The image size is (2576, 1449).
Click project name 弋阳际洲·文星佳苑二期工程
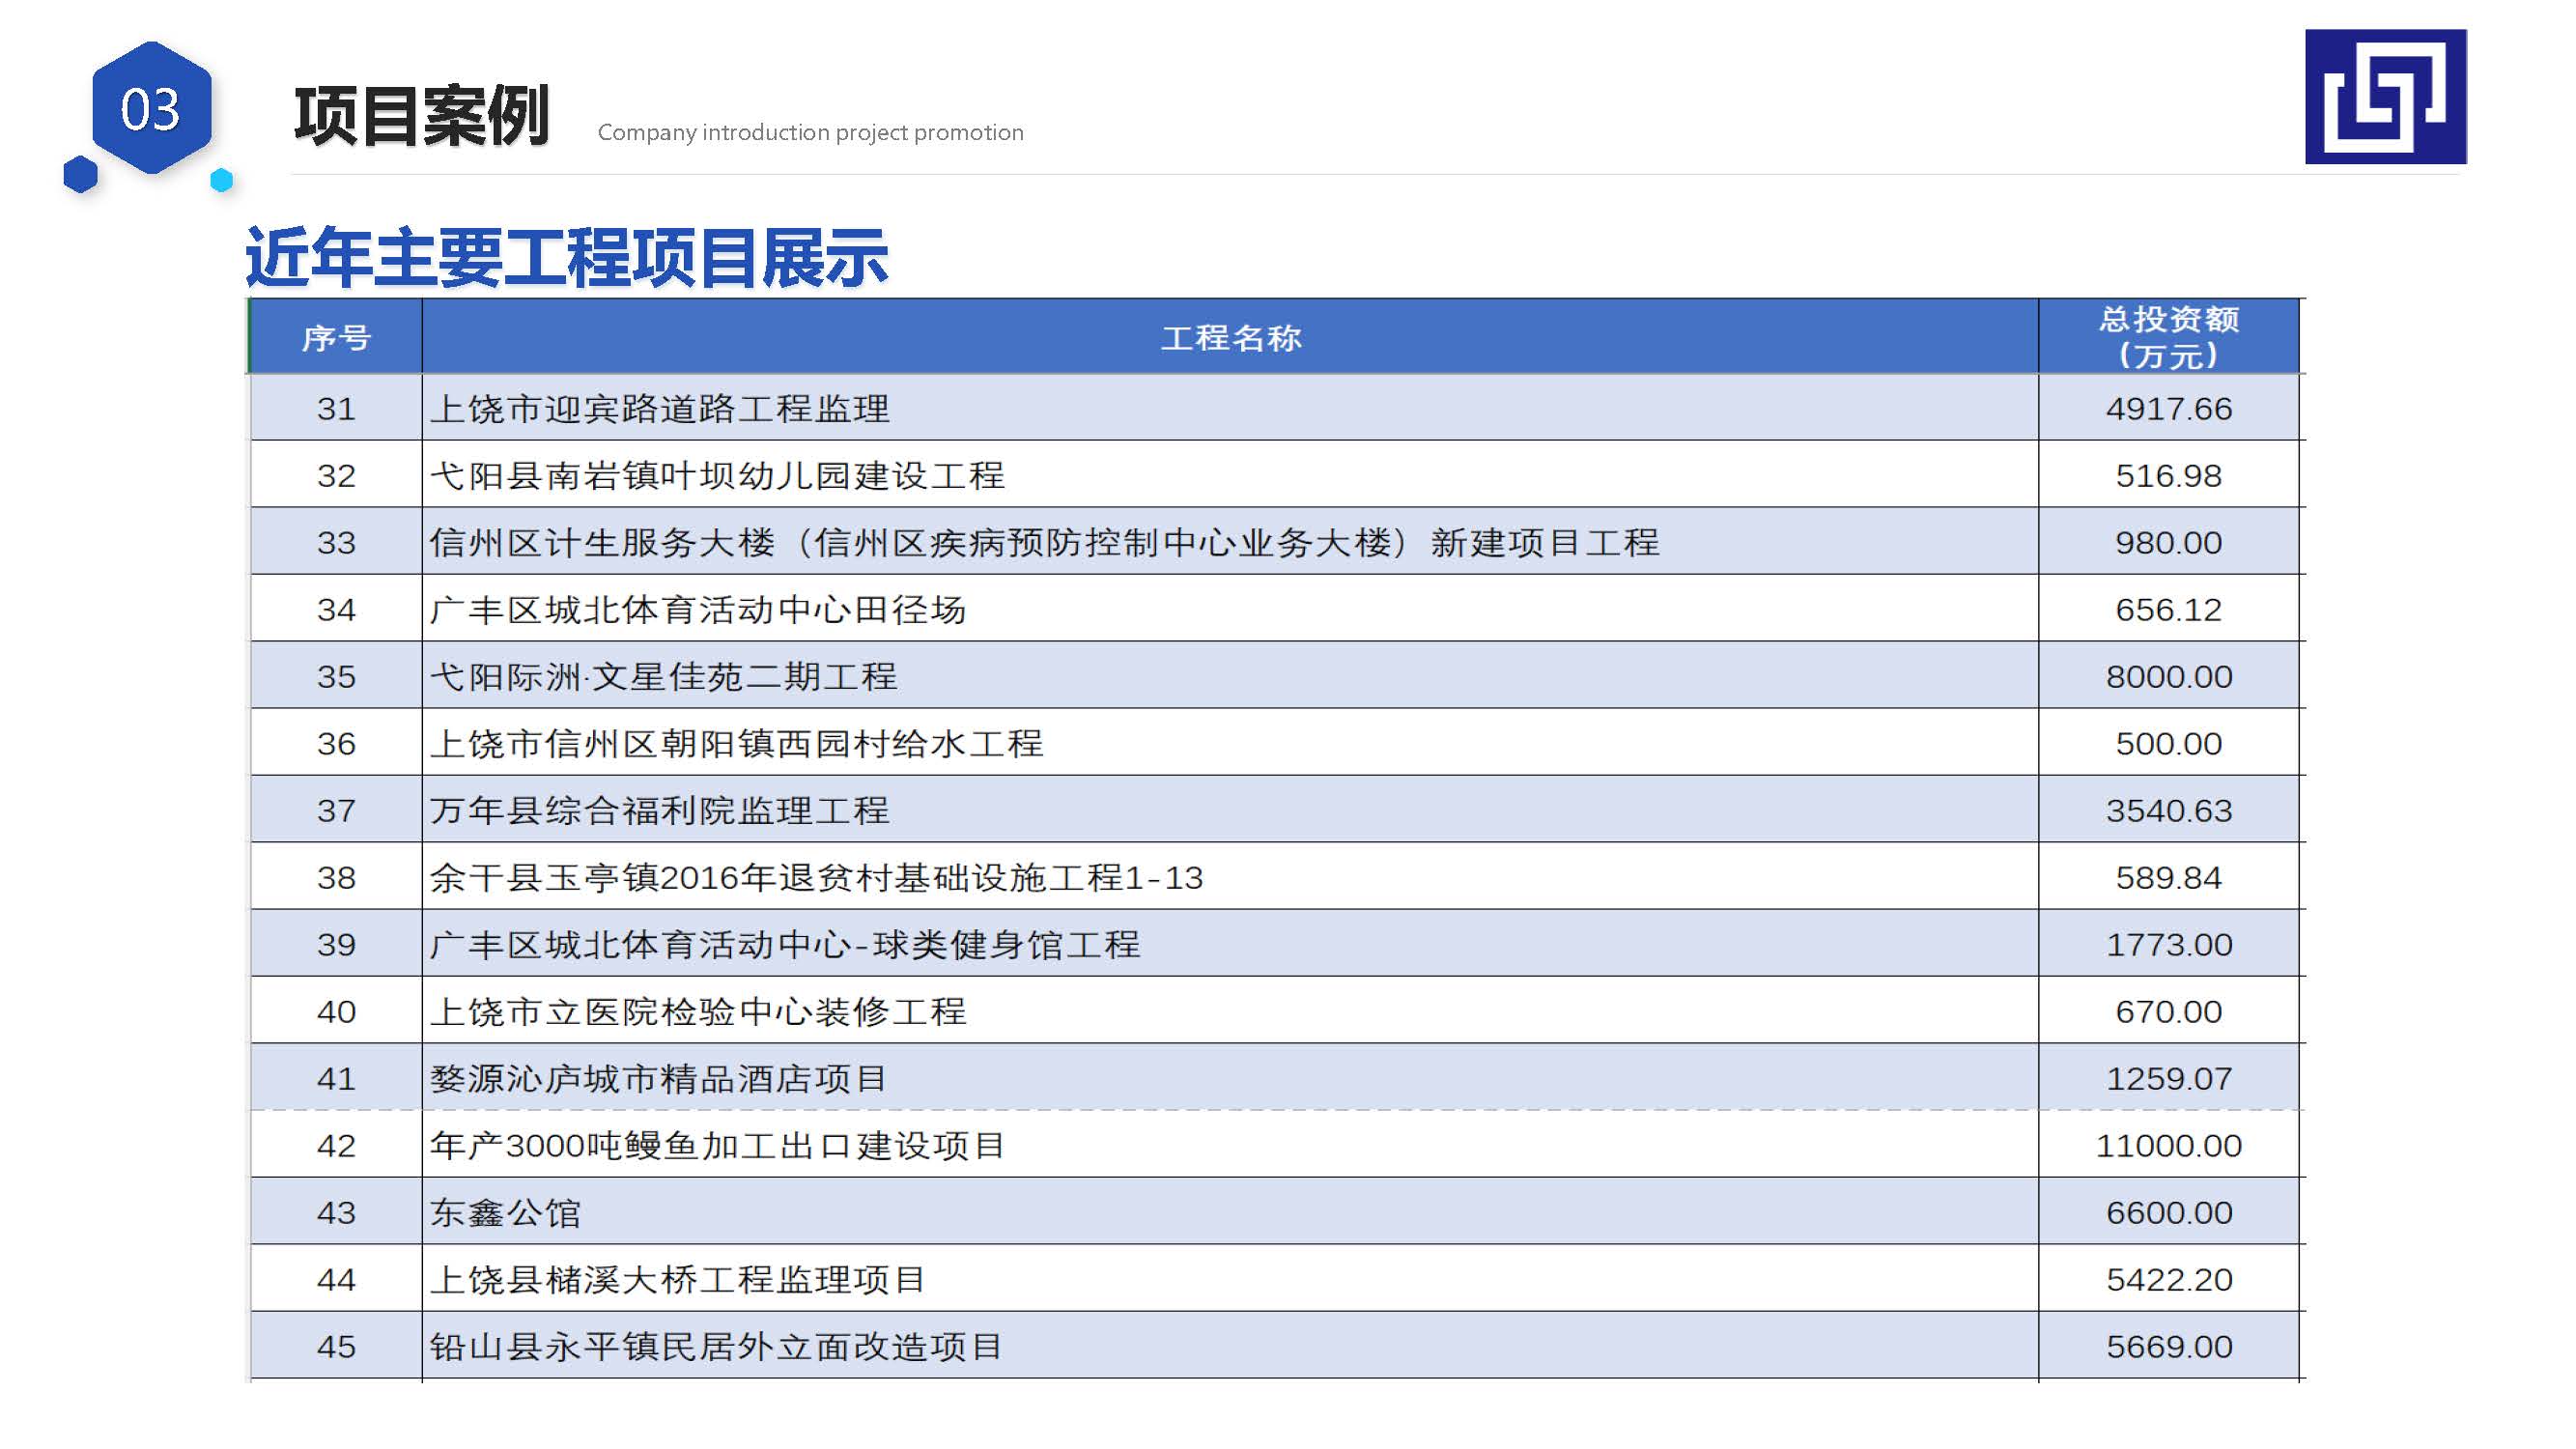pos(663,676)
